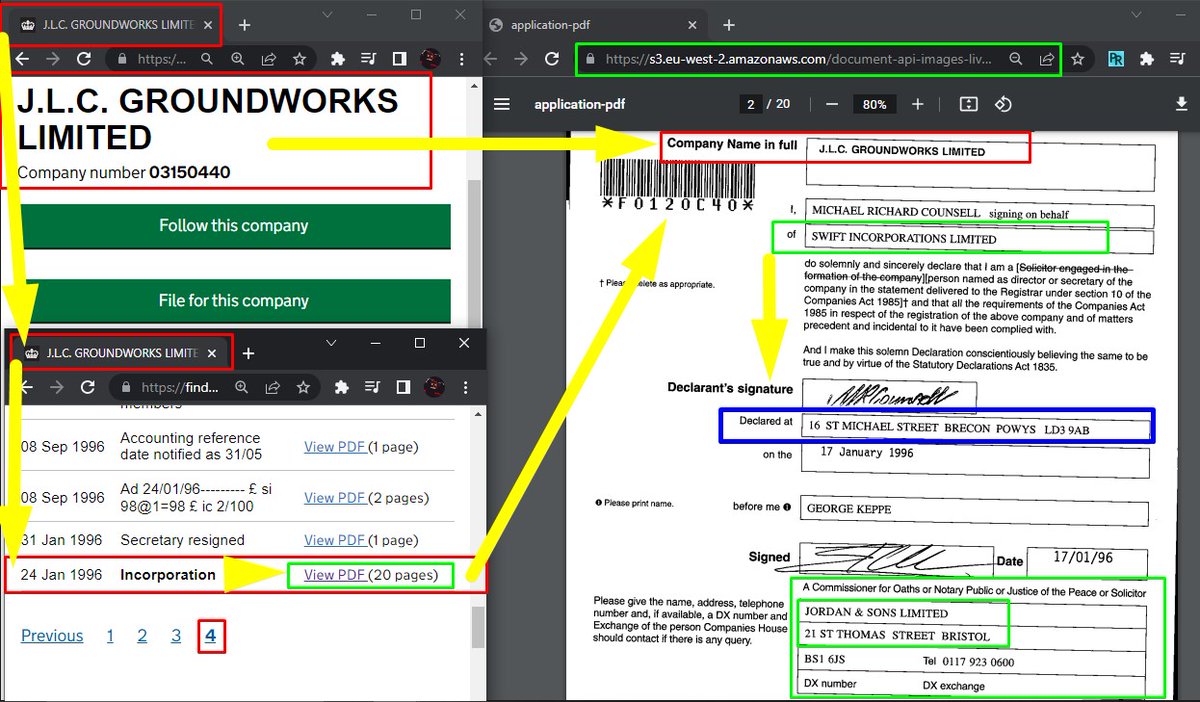The height and width of the screenshot is (702, 1200).
Task: Click Follow this company button
Action: pos(234,226)
